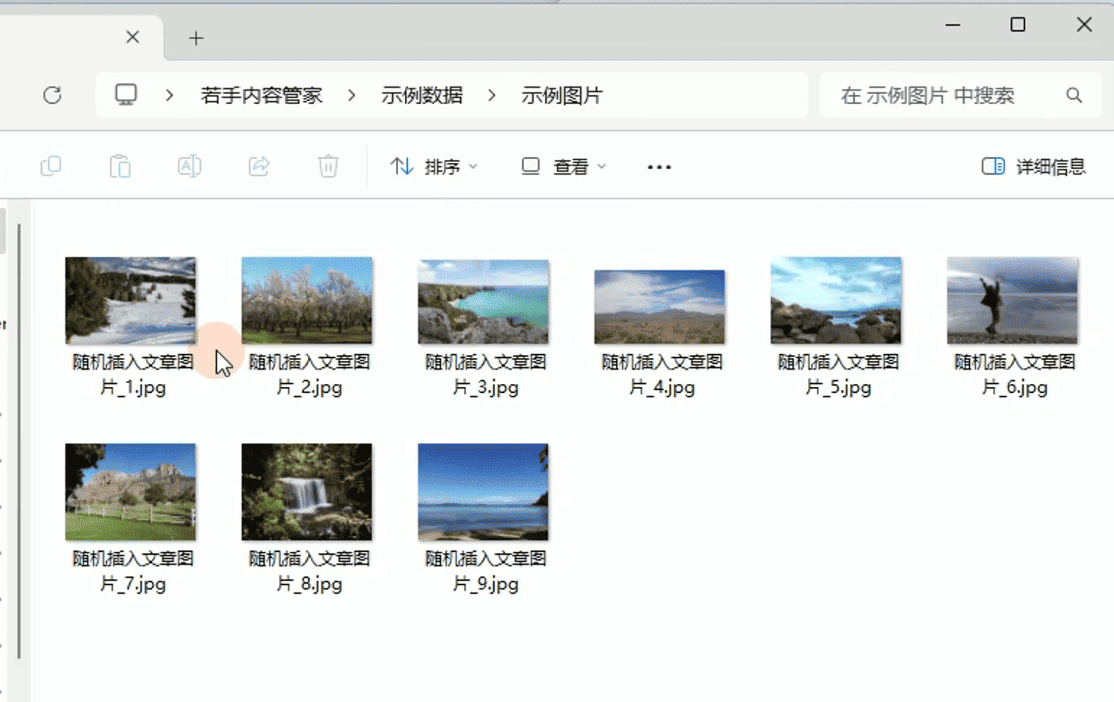Open the 排序 sort dropdown
1114x702 pixels.
(x=434, y=166)
